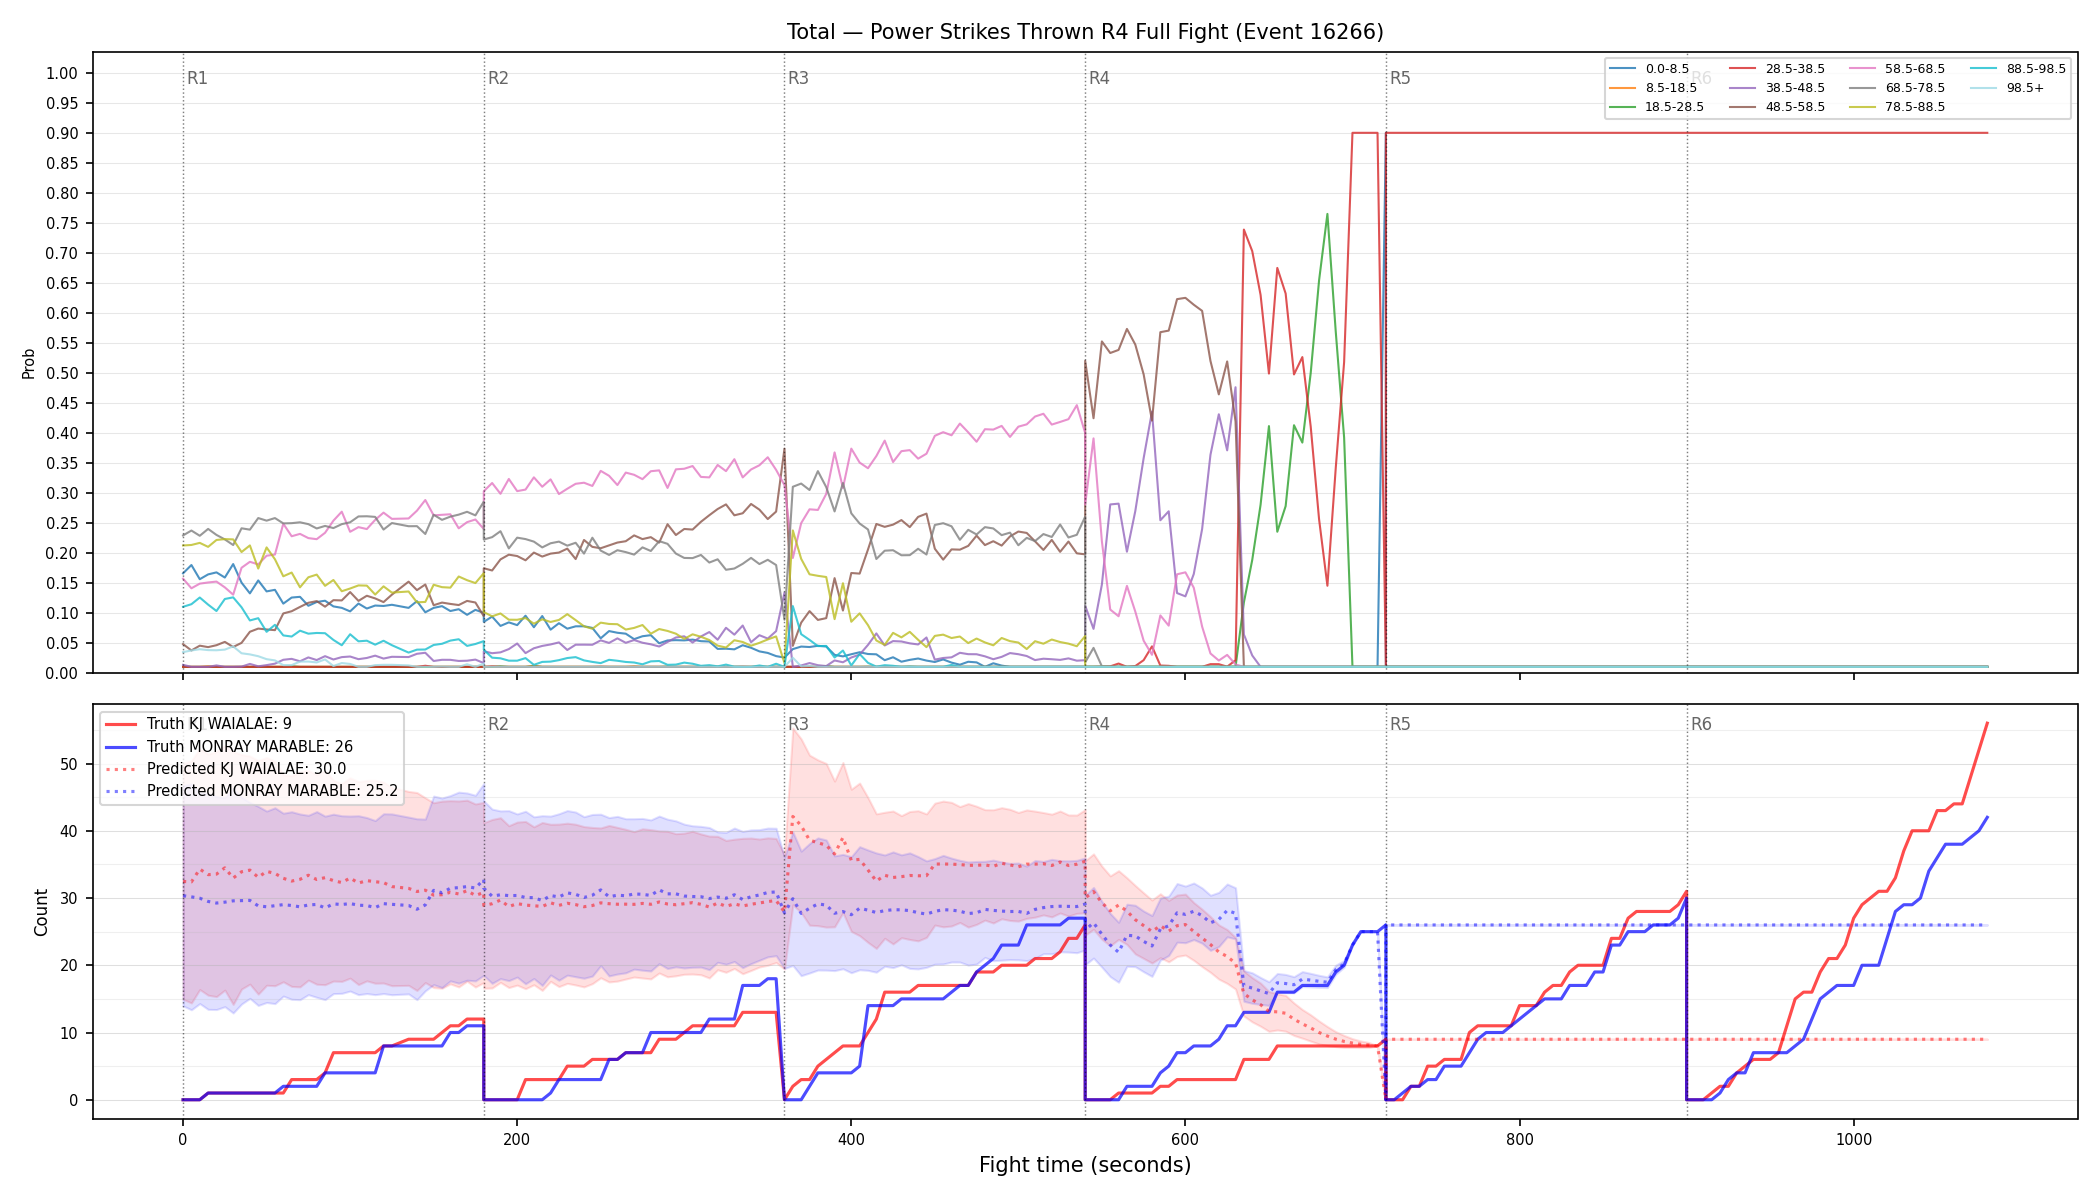Click the R4 round label in the count chart
The width and height of the screenshot is (2100, 1200).
(x=1099, y=724)
